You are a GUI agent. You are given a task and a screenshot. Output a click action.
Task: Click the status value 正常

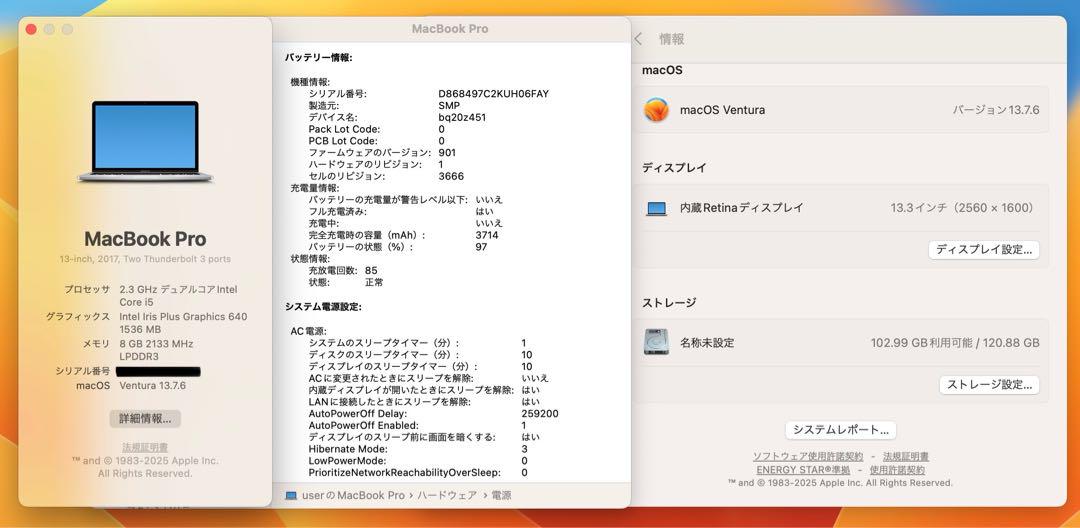[375, 282]
